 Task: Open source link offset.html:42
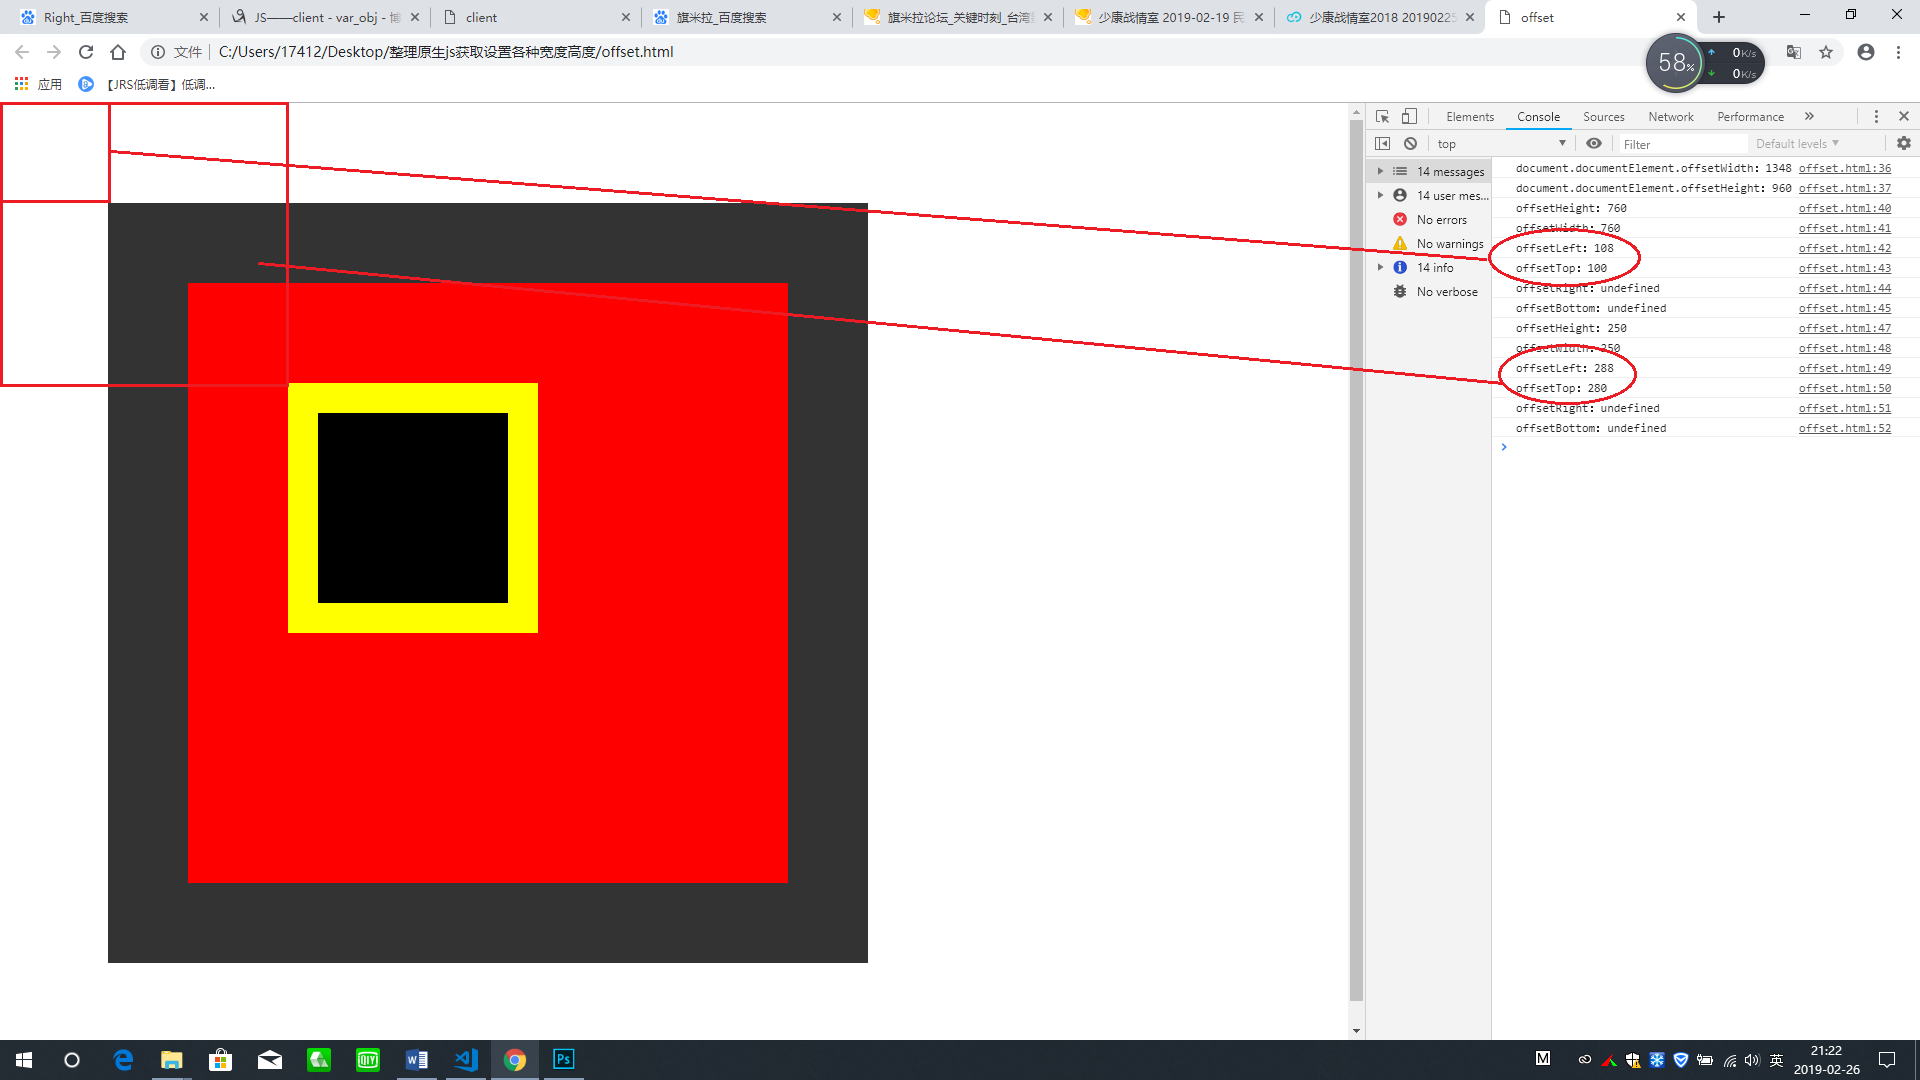[1844, 248]
